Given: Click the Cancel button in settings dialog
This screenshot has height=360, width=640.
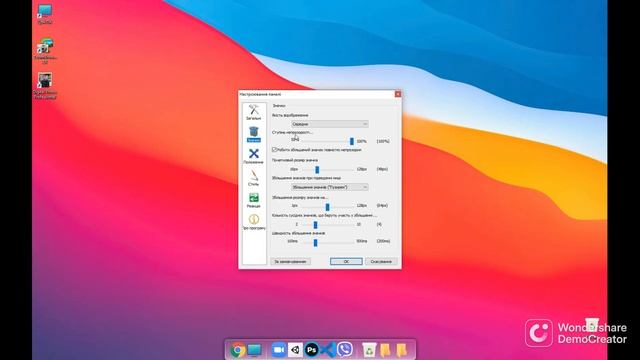Looking at the screenshot, I should pyautogui.click(x=381, y=261).
